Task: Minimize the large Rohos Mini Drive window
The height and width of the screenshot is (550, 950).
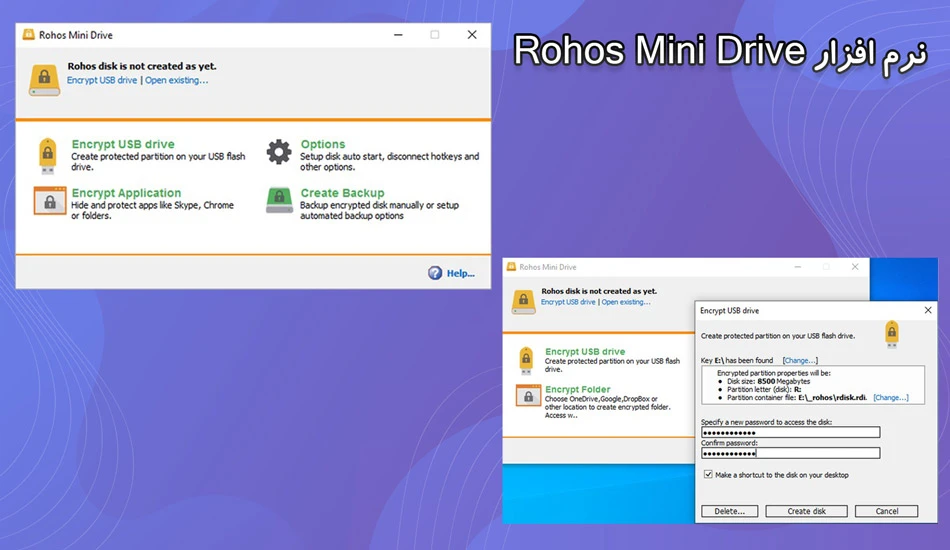Action: (398, 35)
